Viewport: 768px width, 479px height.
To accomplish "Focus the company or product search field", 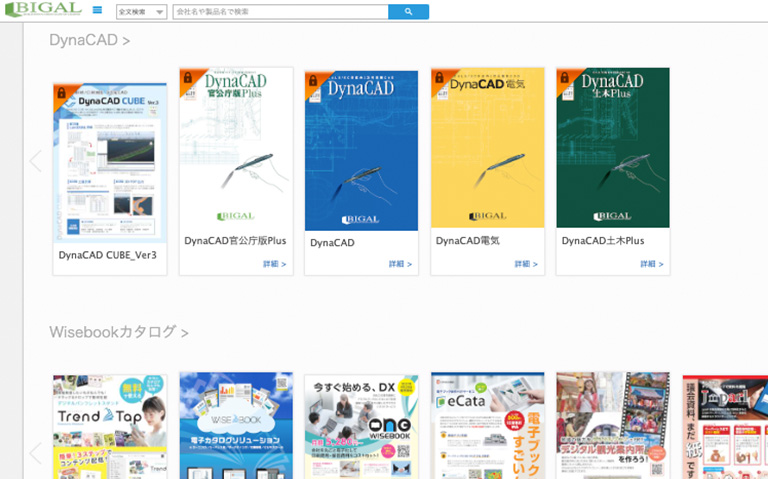I will click(280, 12).
